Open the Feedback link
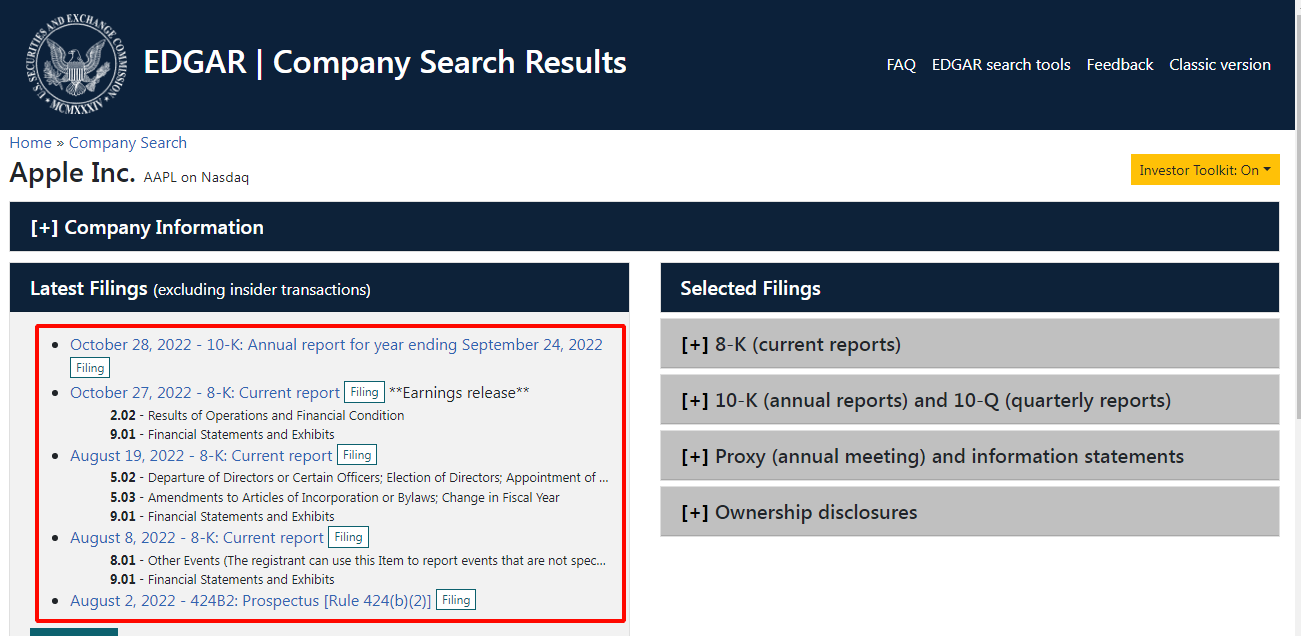This screenshot has height=636, width=1301. click(x=1120, y=65)
